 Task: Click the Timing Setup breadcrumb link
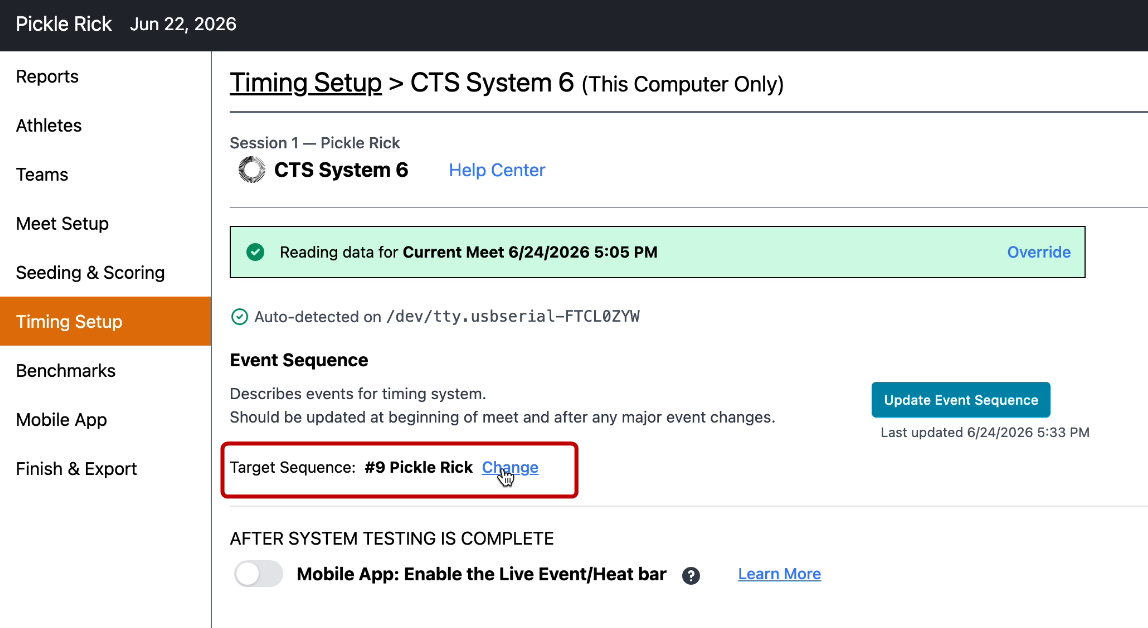click(305, 83)
